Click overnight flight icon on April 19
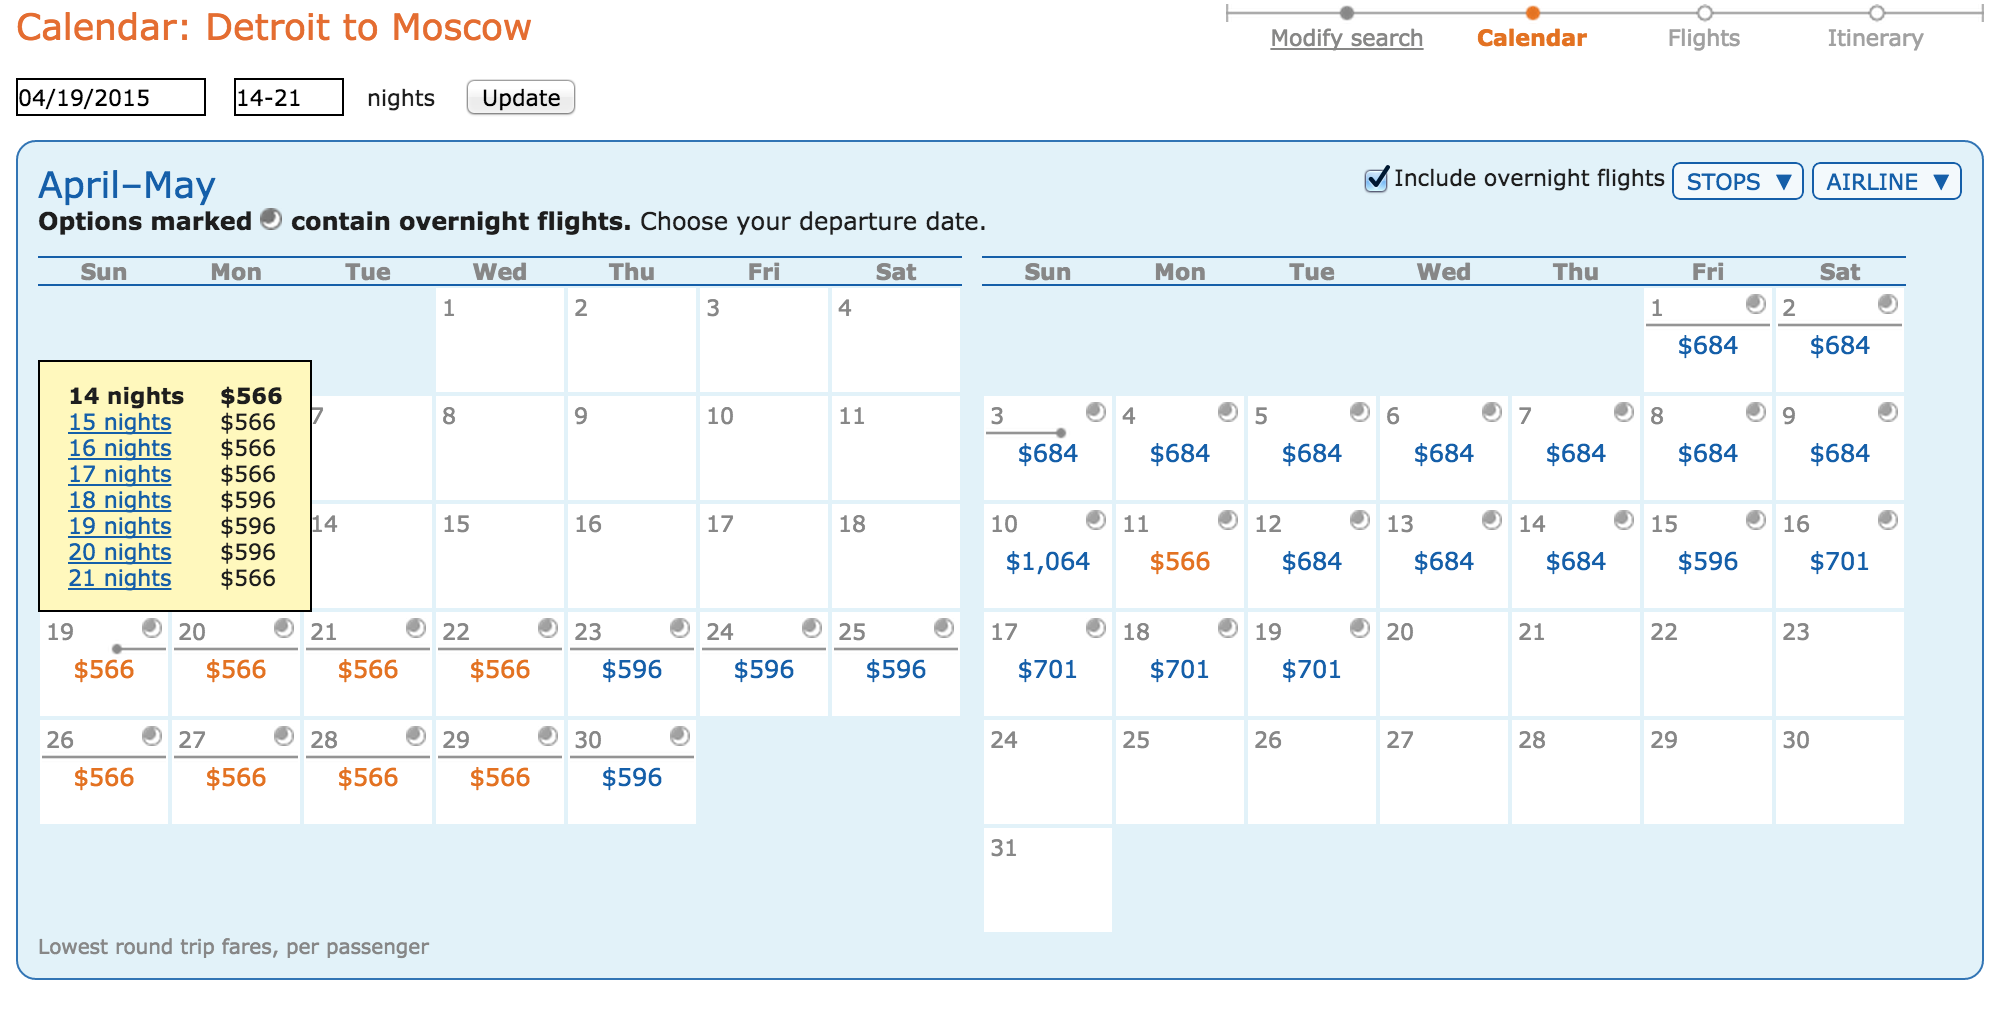Screen dimensions: 2000x1012 click(152, 628)
